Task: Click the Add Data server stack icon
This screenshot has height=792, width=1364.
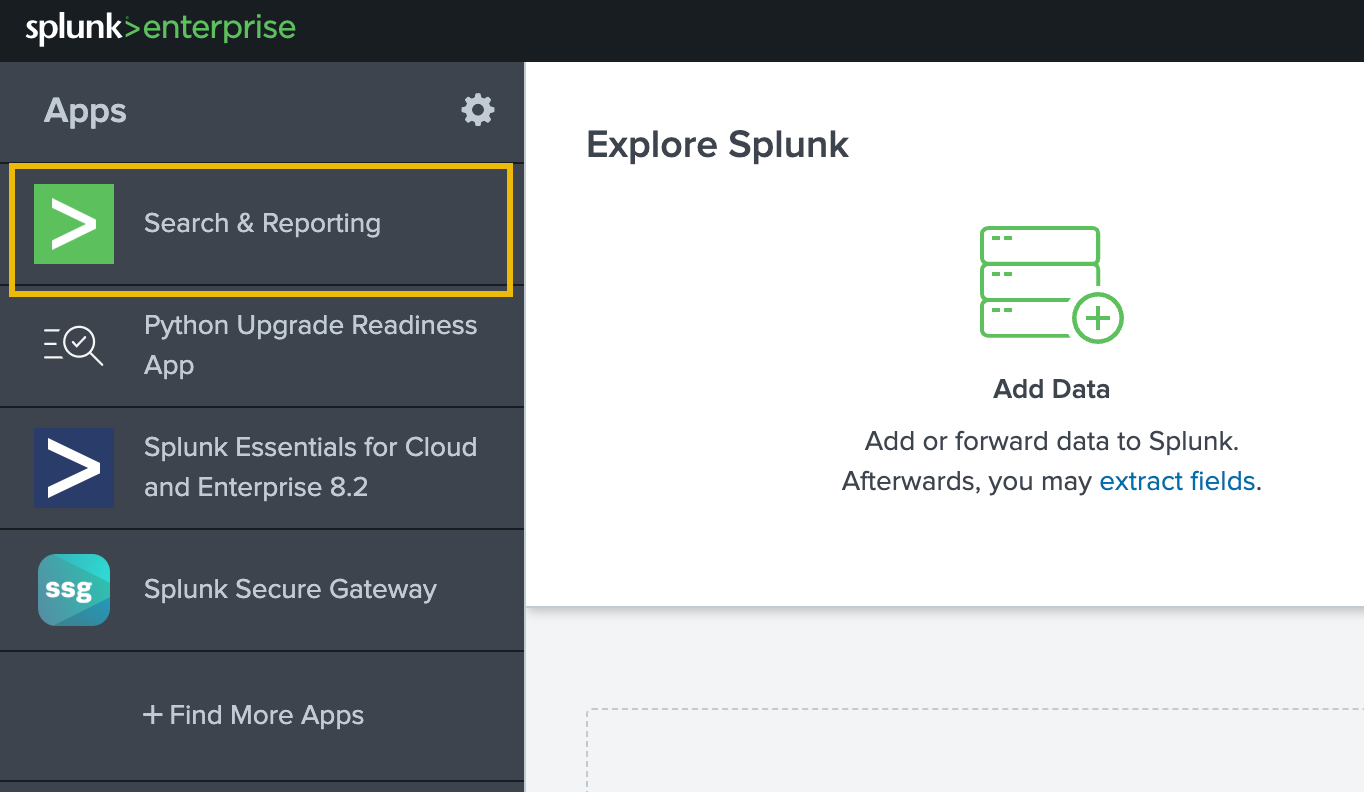Action: 1040,280
